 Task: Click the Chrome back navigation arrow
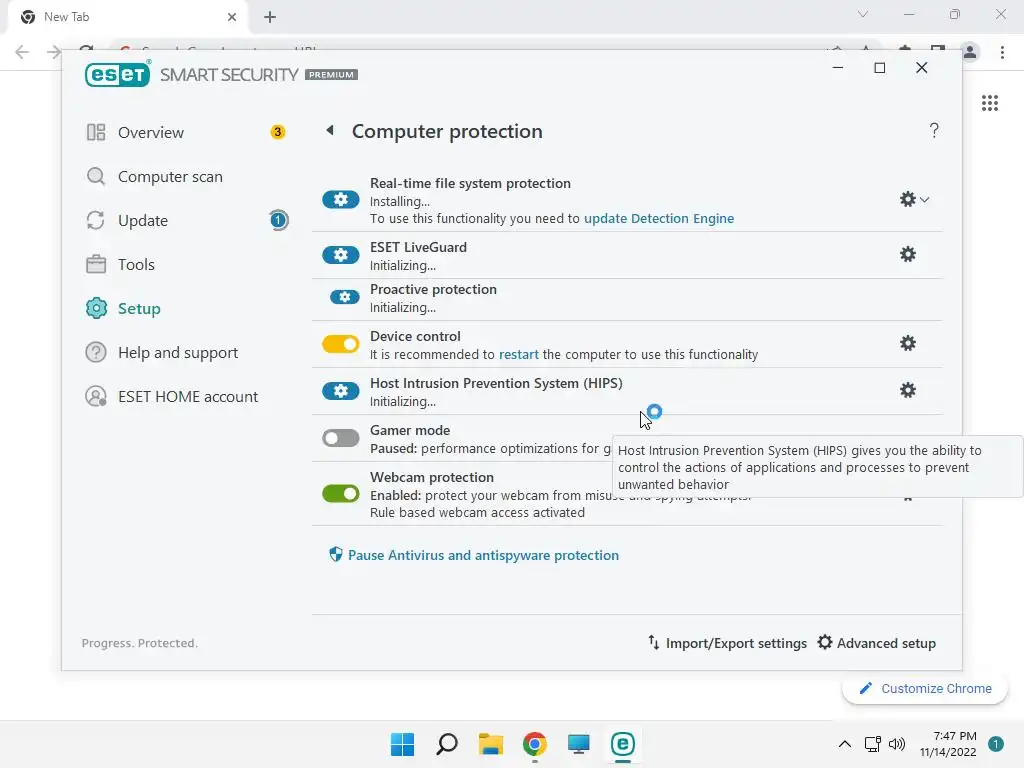[22, 52]
